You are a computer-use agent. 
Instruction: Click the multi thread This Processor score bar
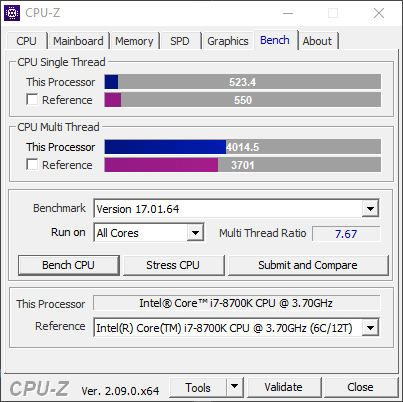coord(242,147)
